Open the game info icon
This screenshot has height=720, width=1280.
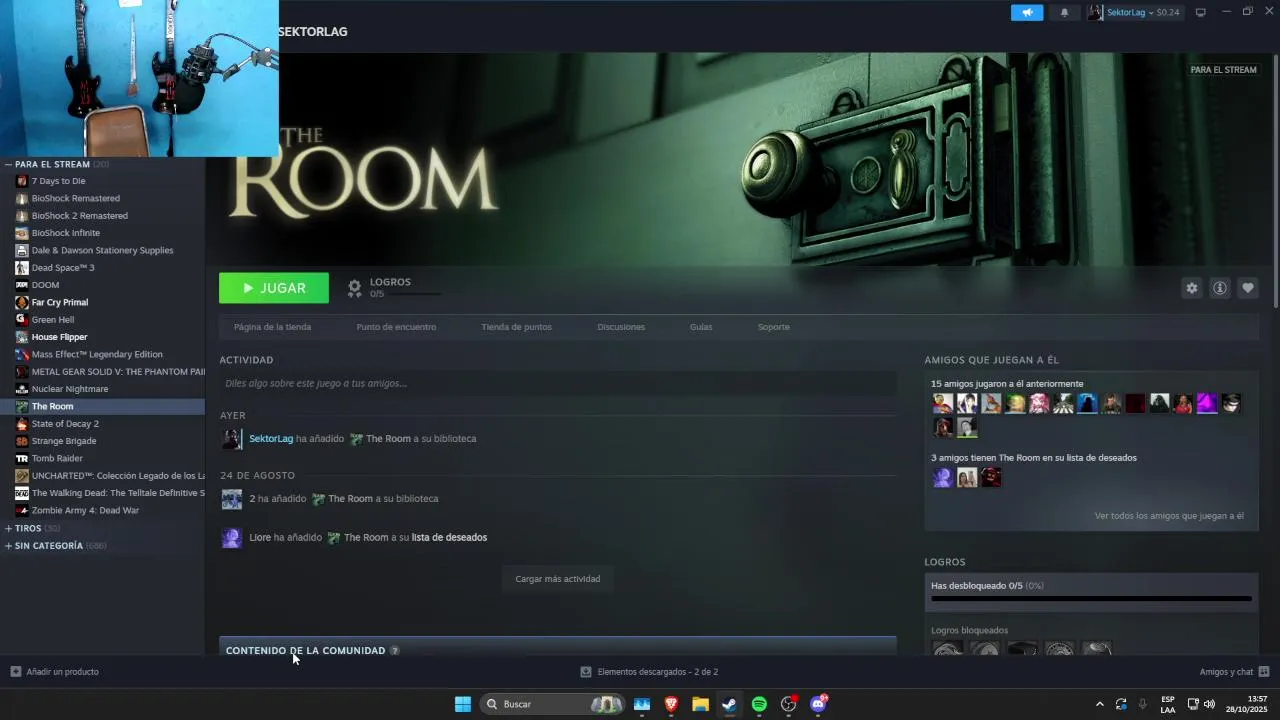pyautogui.click(x=1219, y=288)
